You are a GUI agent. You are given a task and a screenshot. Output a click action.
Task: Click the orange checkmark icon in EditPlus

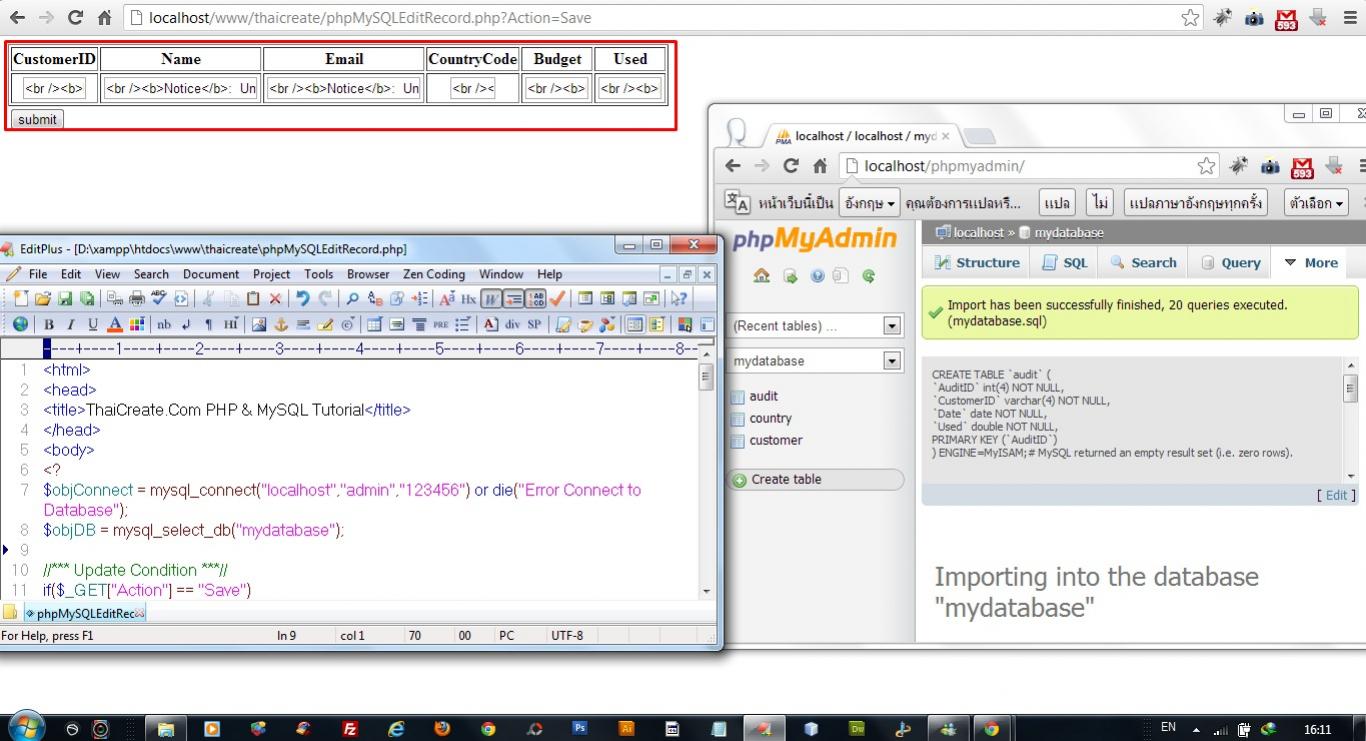pos(557,298)
